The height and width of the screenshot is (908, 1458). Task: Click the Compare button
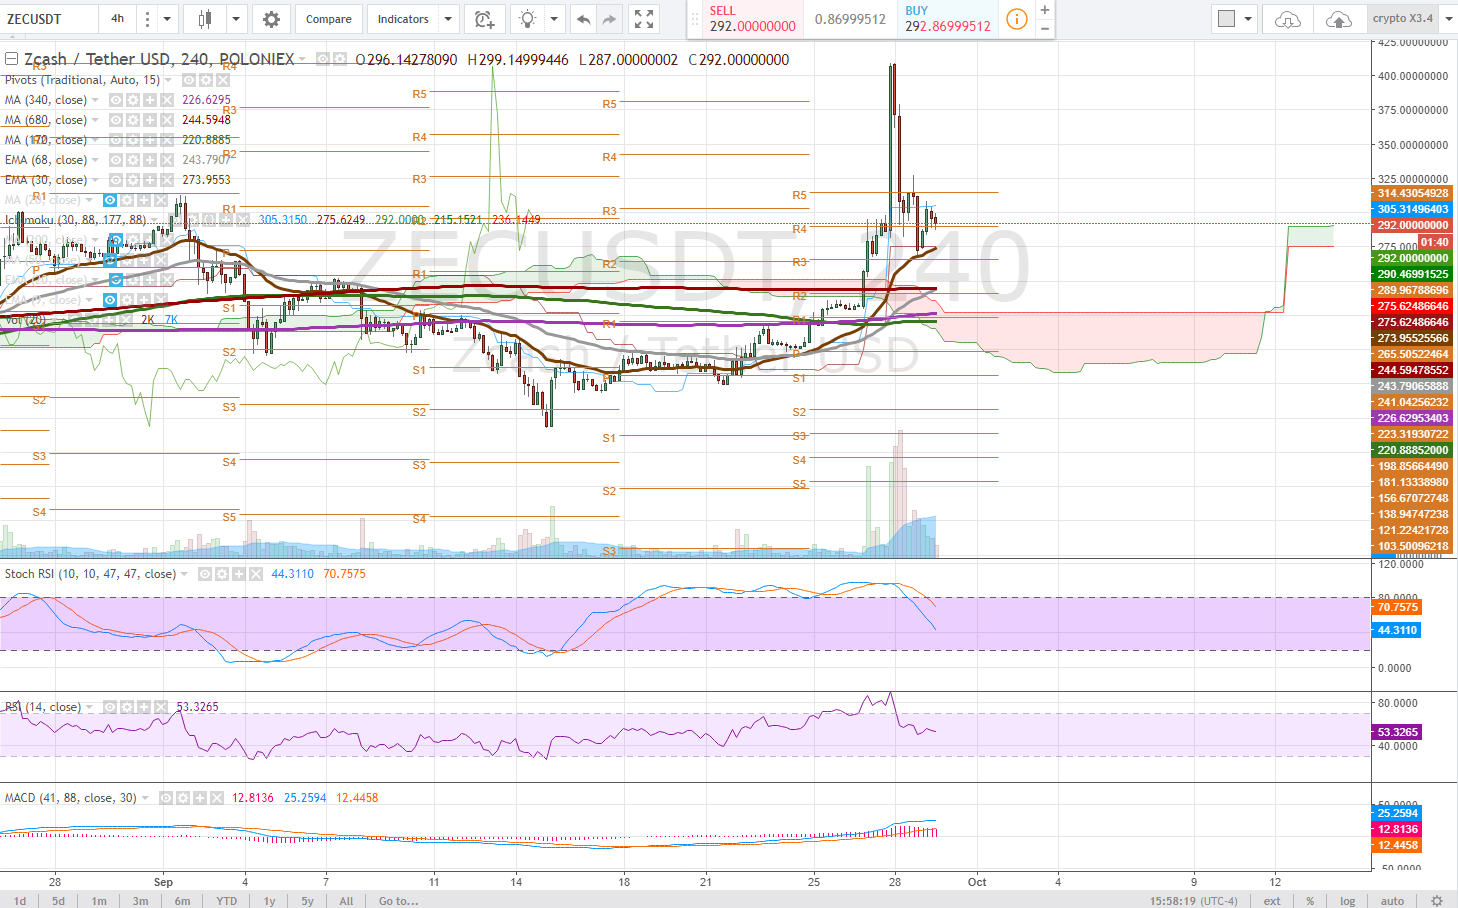coord(328,19)
